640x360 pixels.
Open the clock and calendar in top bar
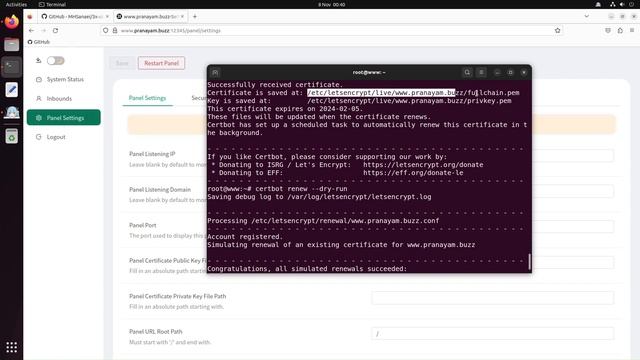click(x=331, y=4)
